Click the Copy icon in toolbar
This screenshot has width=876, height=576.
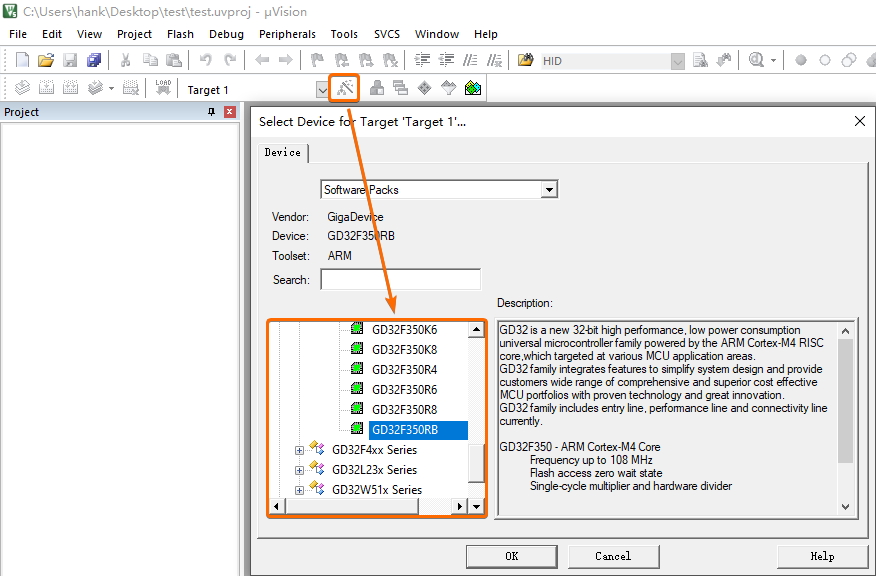150,60
